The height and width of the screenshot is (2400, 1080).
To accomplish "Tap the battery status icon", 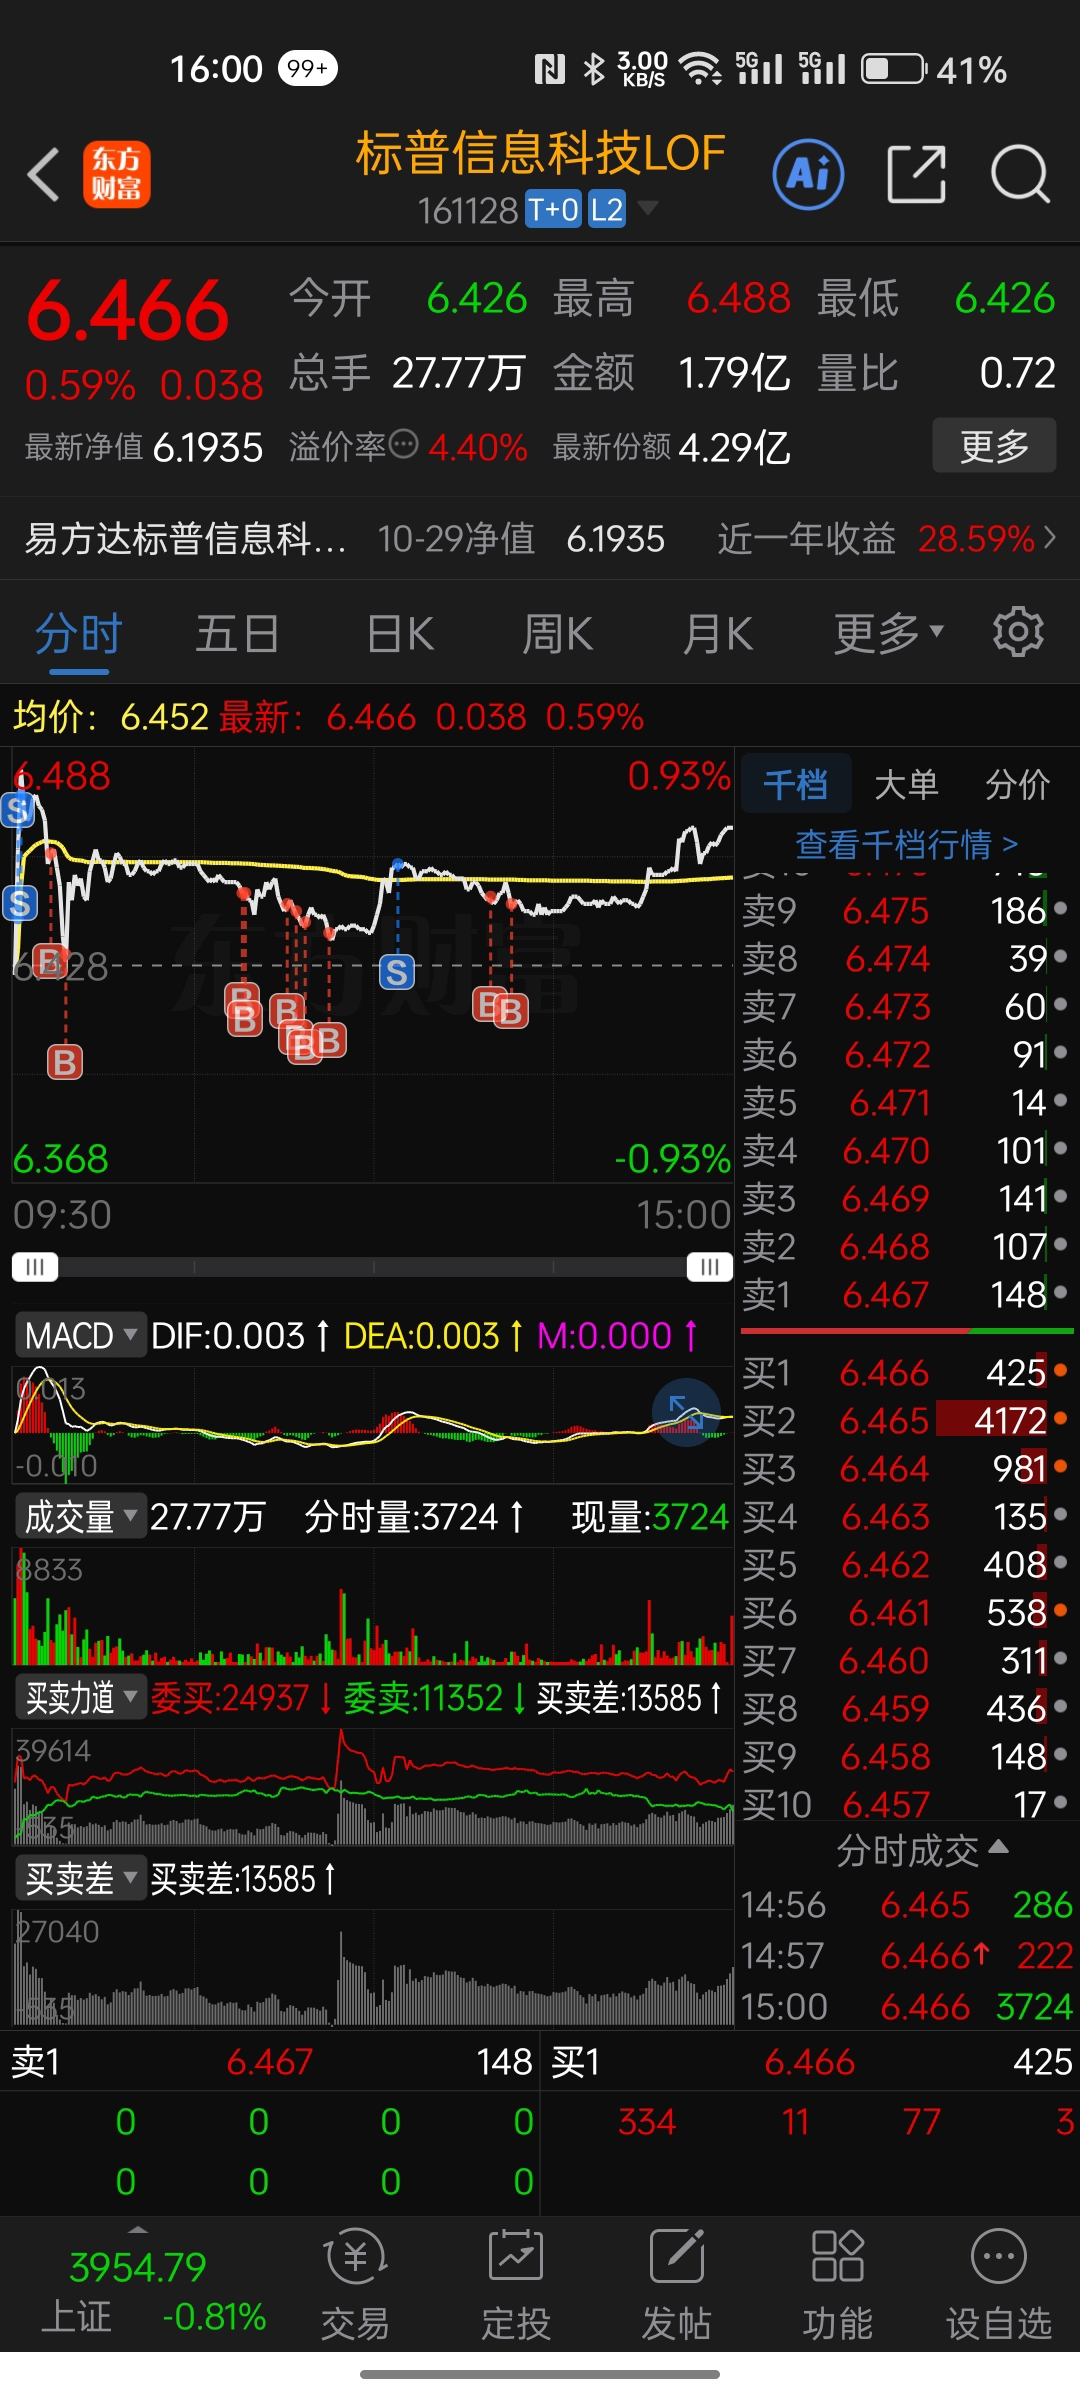I will click(x=894, y=69).
